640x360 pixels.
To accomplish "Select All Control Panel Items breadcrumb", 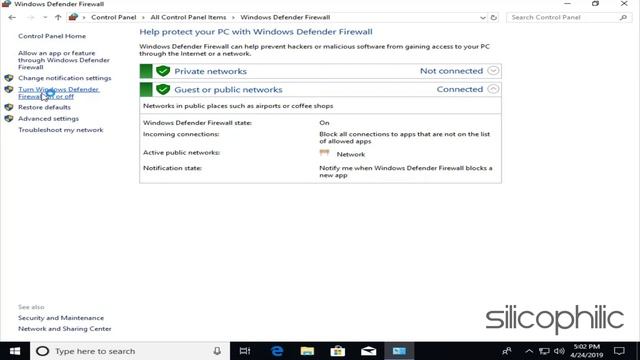I will [x=188, y=18].
